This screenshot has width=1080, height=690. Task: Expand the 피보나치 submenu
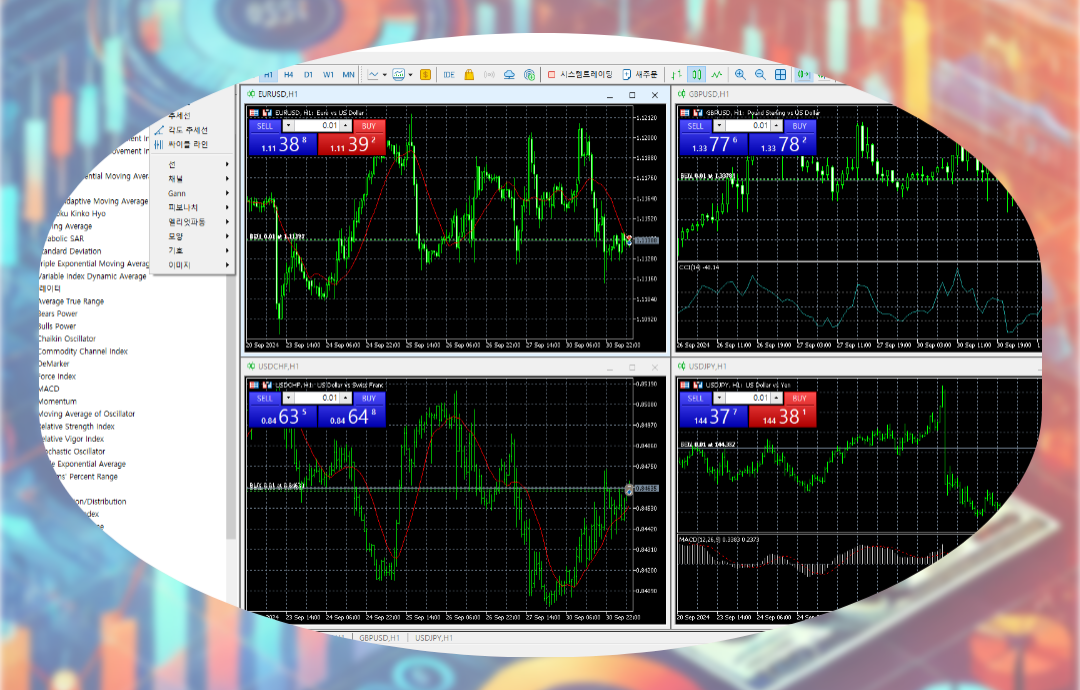coord(194,207)
